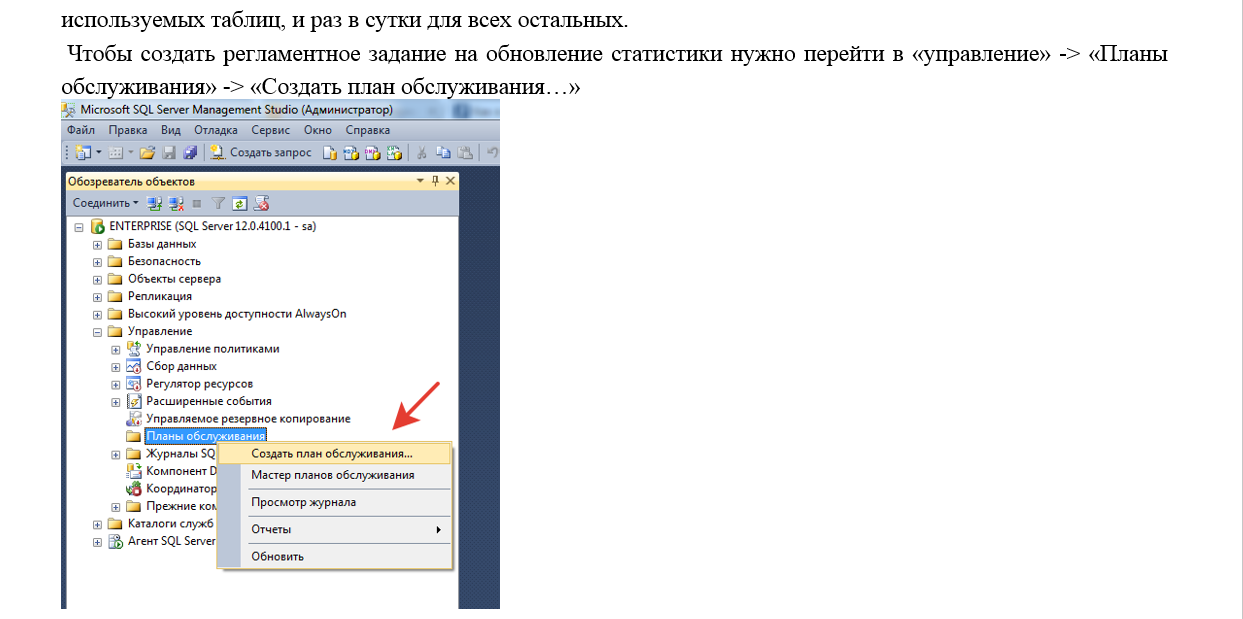Click the Disconnect server icon

click(176, 203)
